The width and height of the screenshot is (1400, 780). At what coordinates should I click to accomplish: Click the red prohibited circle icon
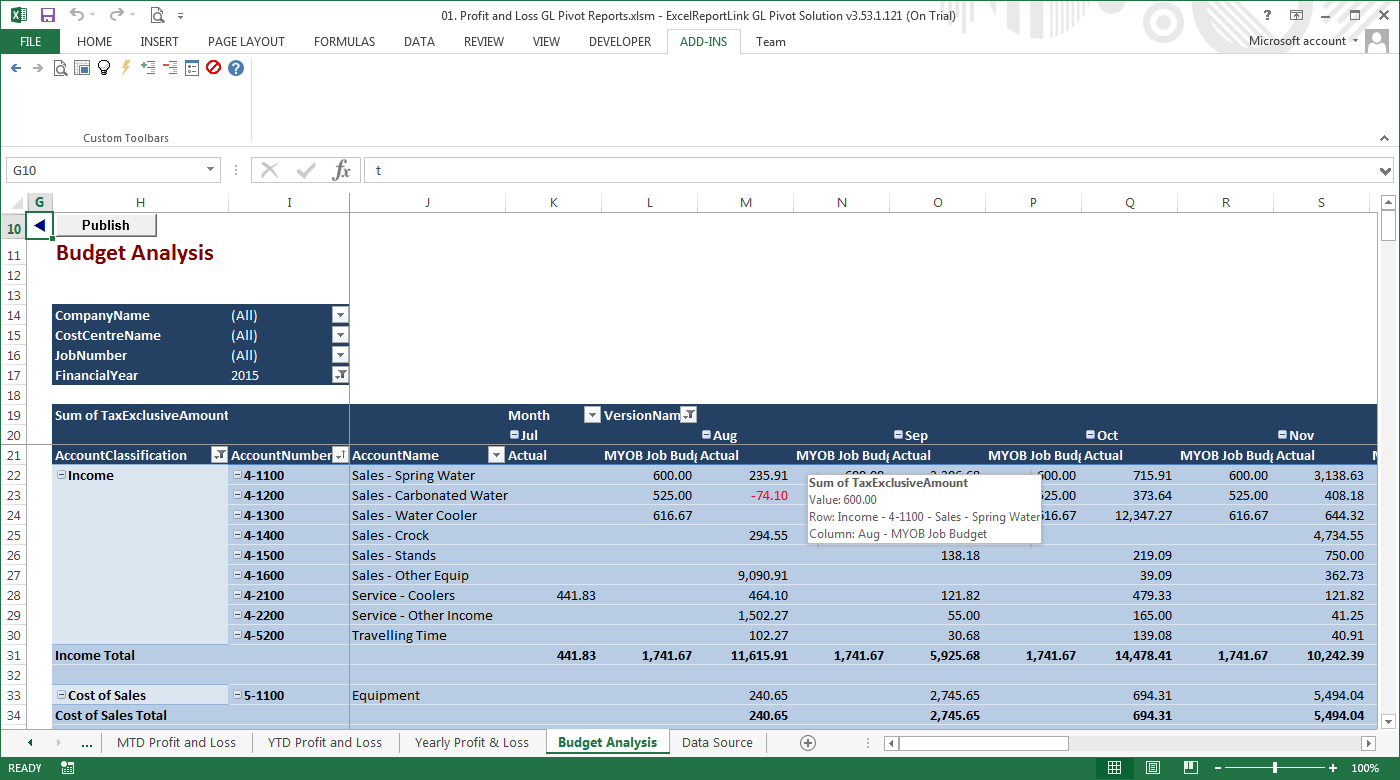tap(213, 68)
